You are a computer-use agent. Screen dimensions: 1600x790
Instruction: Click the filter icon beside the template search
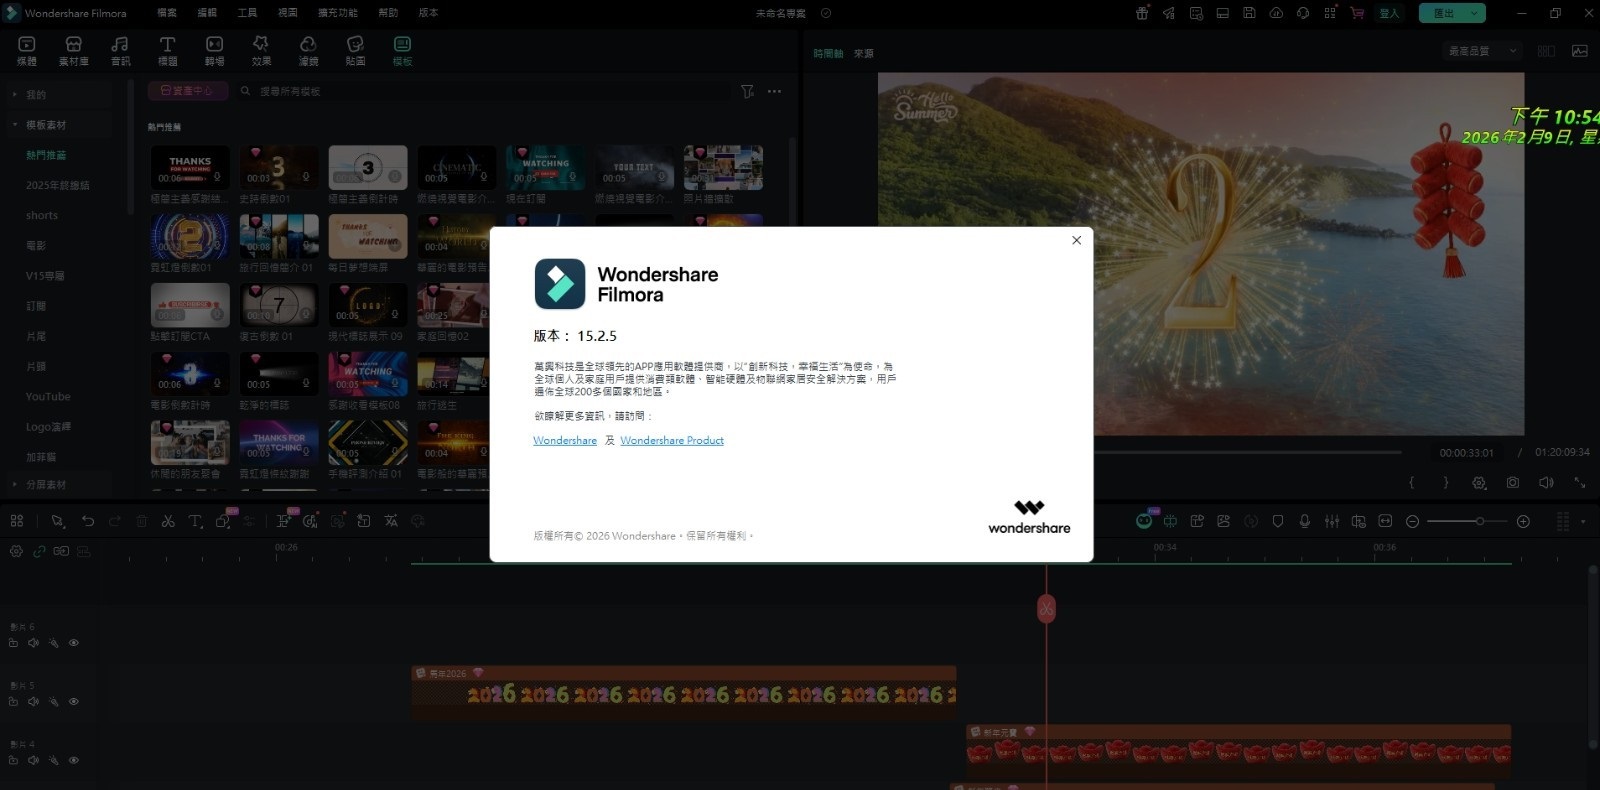coord(747,91)
